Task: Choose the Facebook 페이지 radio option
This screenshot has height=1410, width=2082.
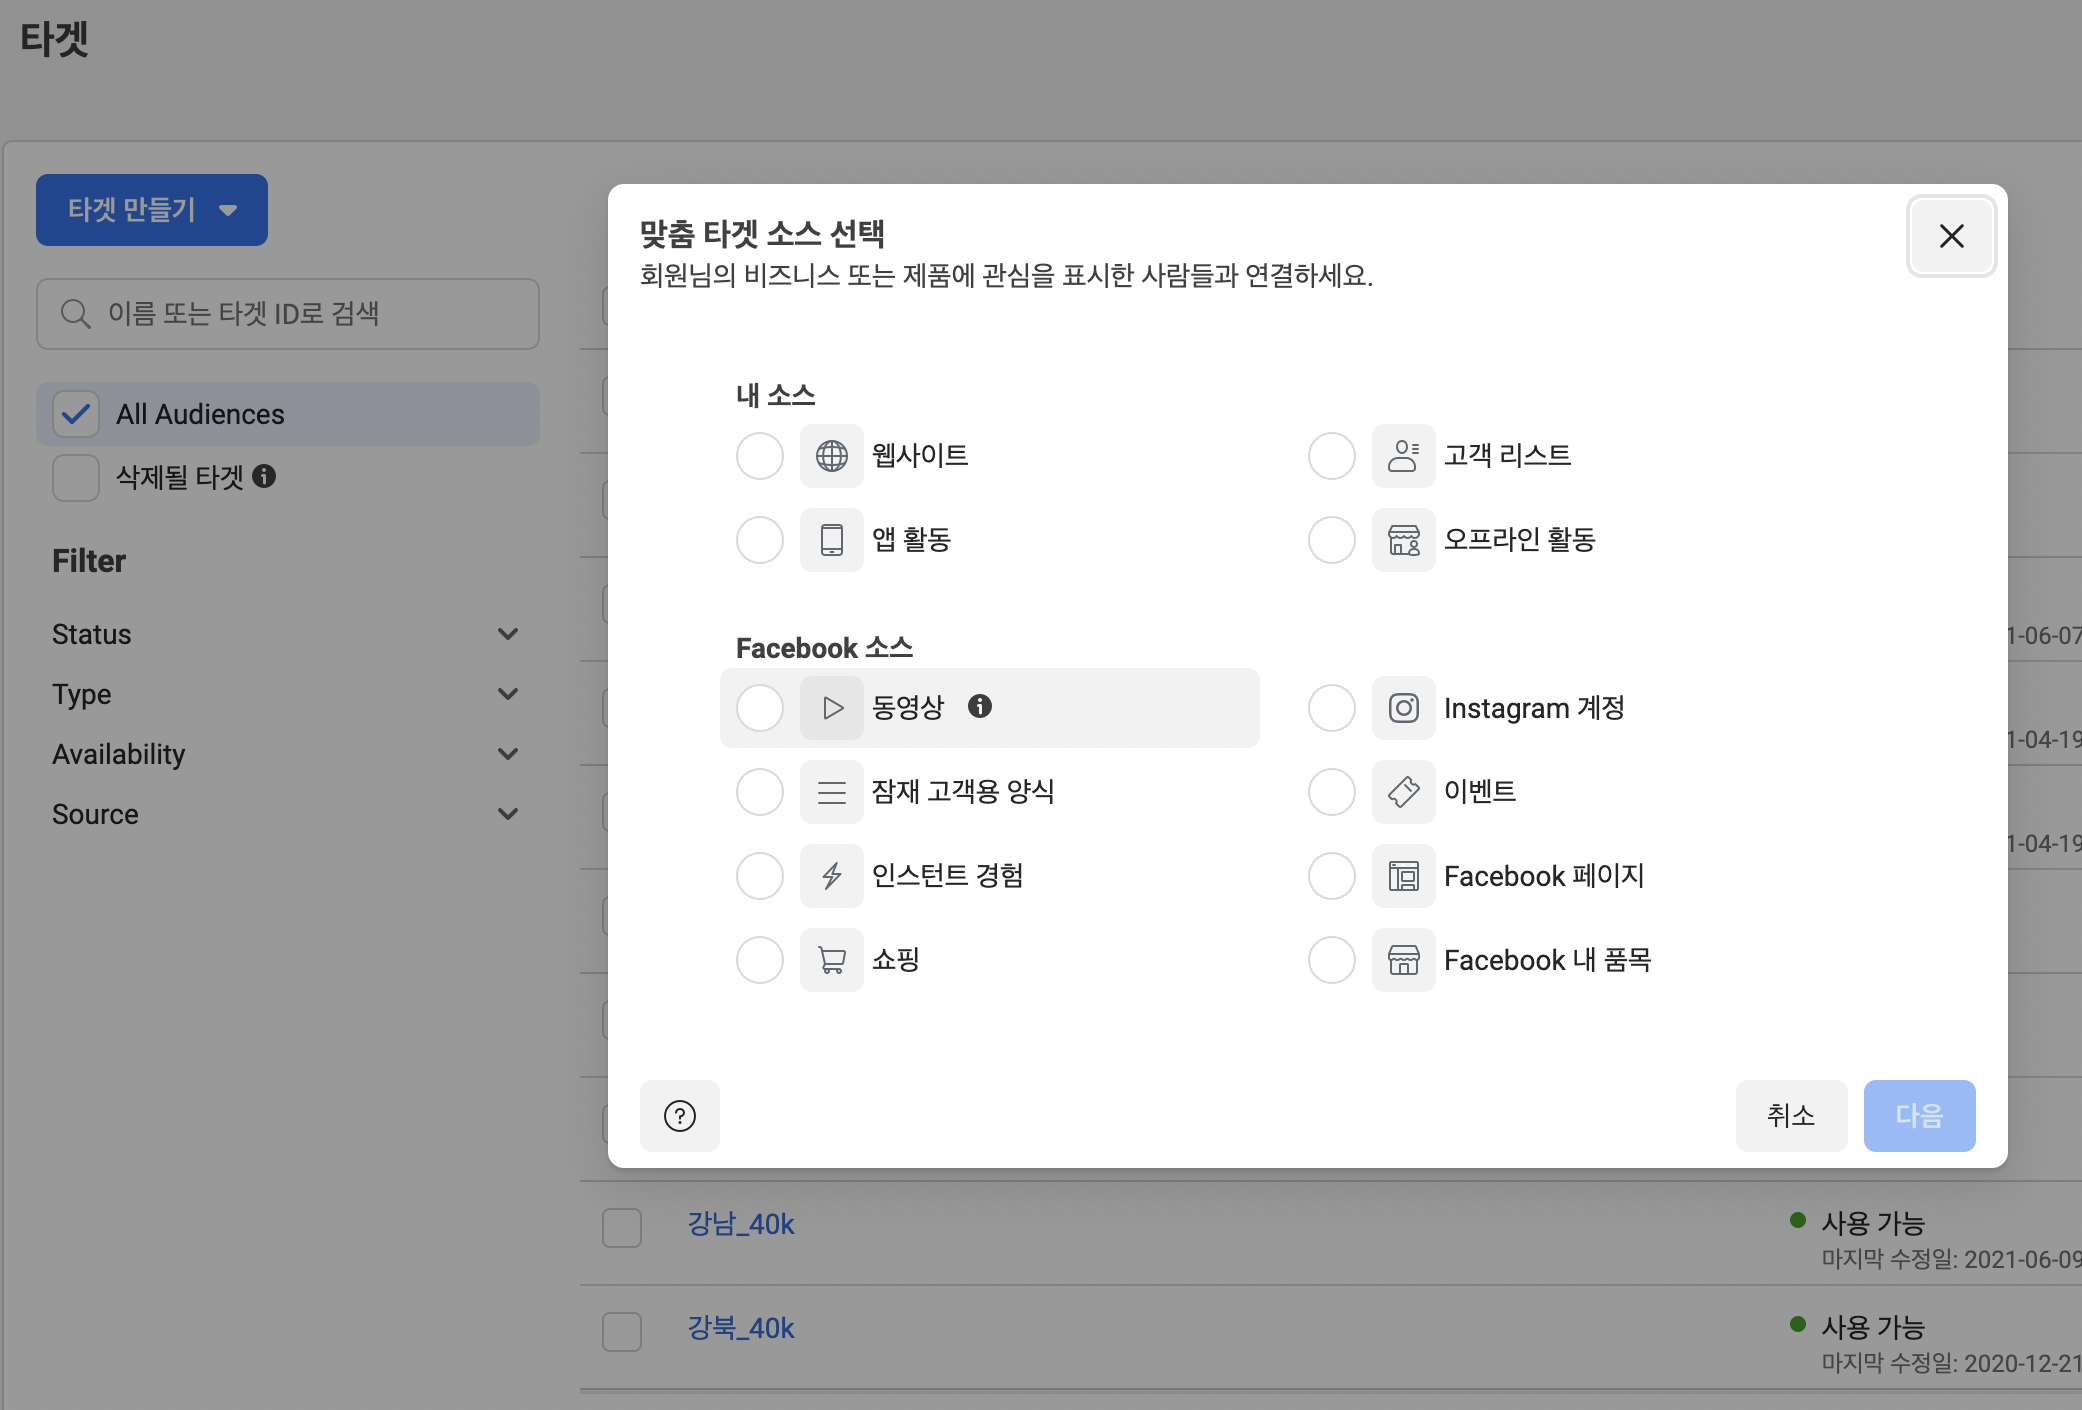Action: coord(1332,876)
